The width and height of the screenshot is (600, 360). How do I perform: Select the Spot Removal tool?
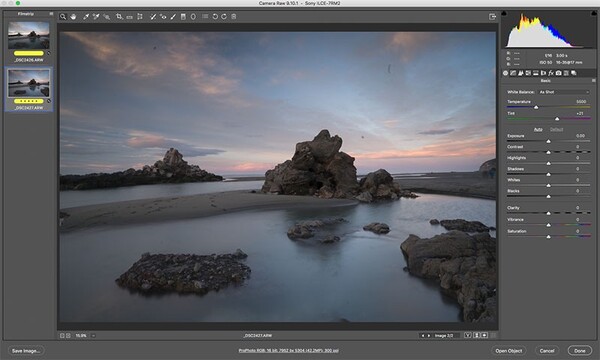(x=153, y=17)
